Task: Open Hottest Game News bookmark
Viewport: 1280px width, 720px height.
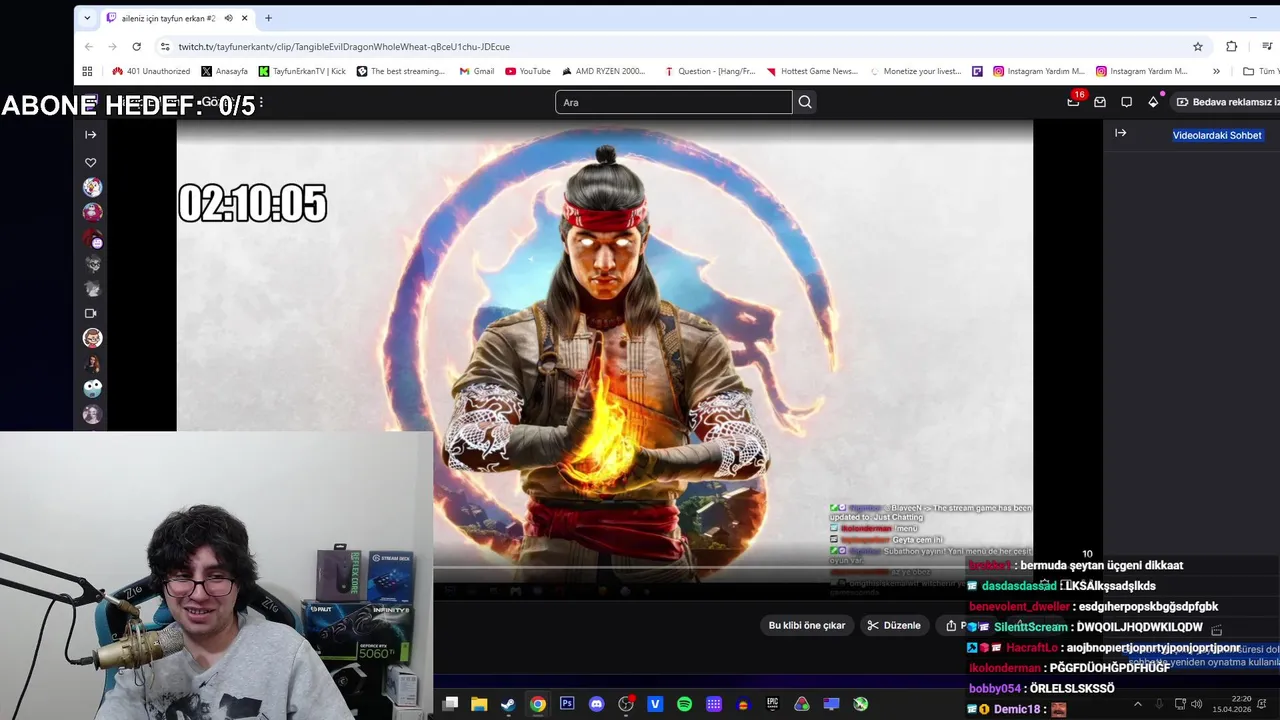Action: [812, 71]
